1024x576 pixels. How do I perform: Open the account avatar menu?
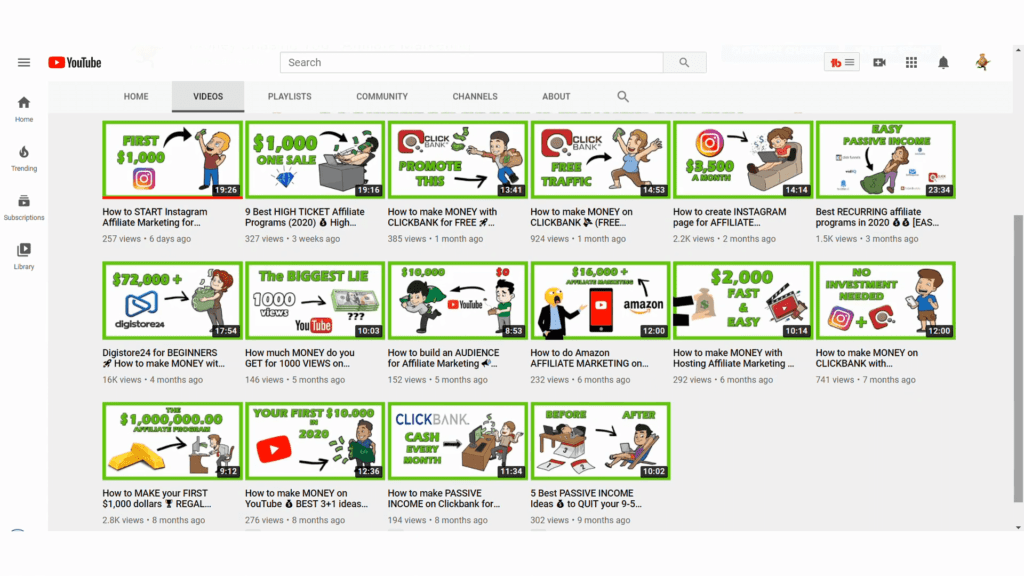(x=982, y=63)
